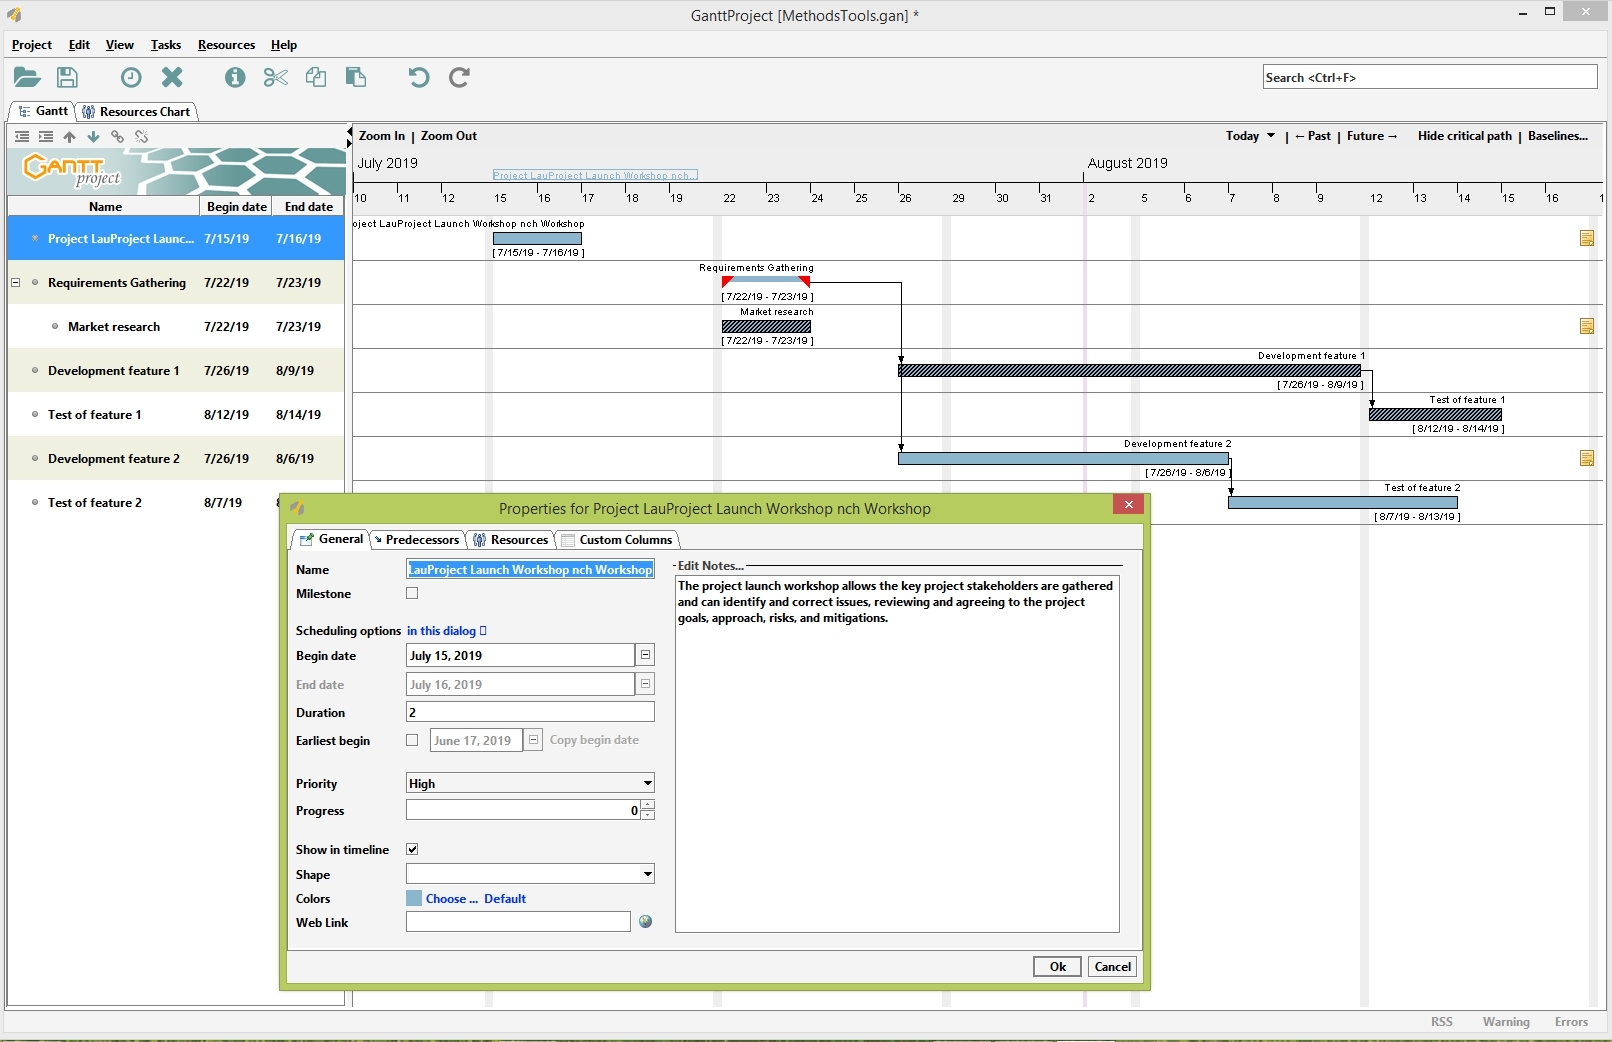Confirm properties with the Ok button
The image size is (1612, 1042).
point(1056,966)
